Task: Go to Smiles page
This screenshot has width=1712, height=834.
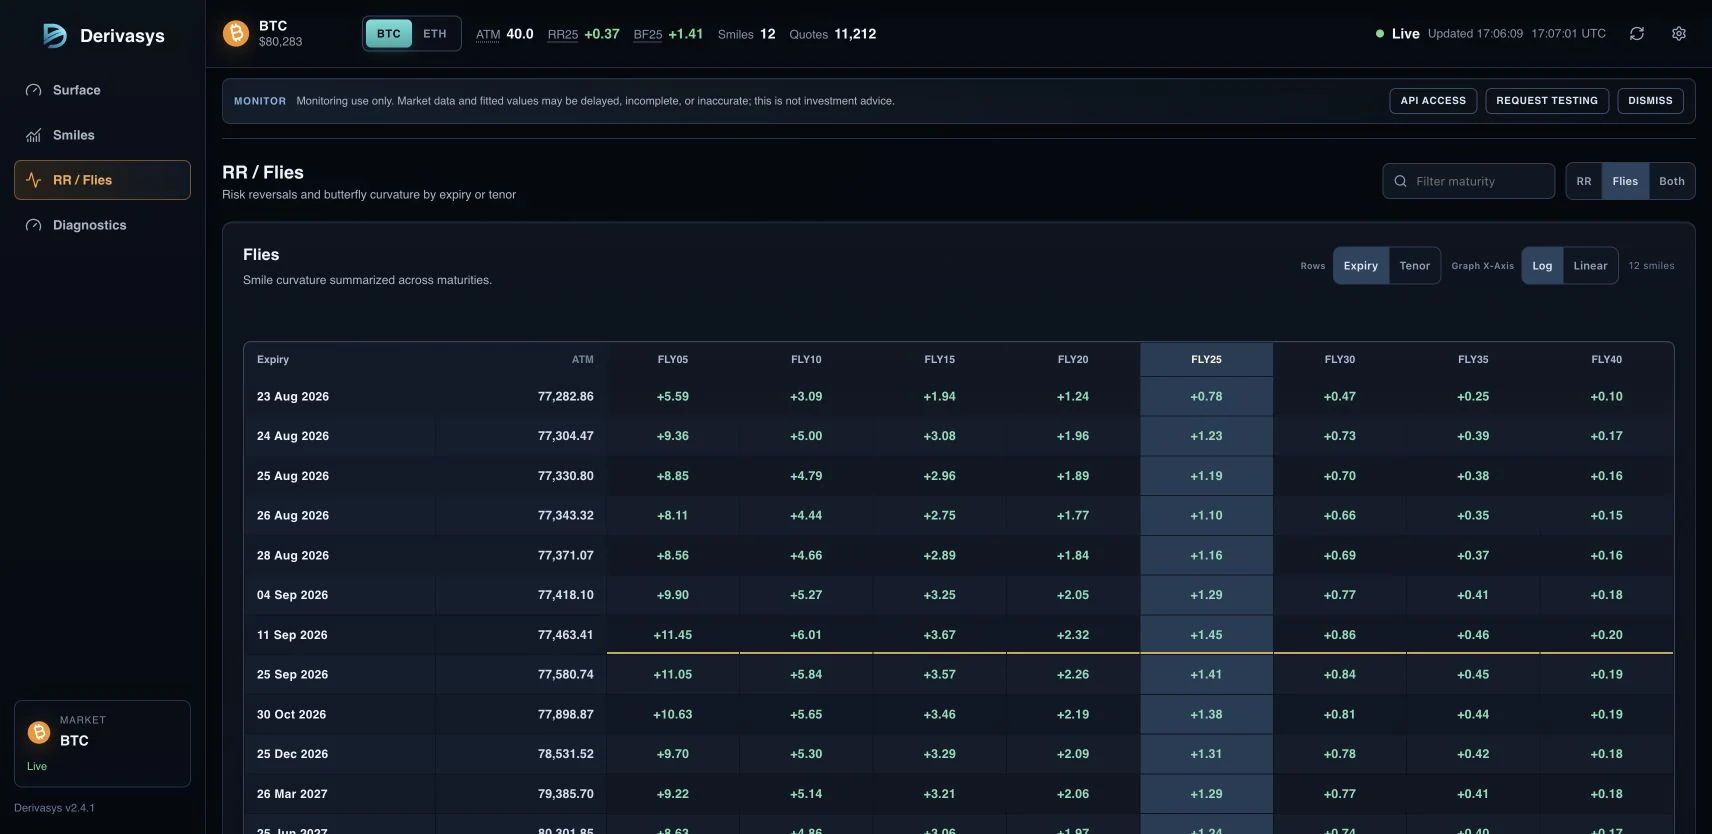Action: pyautogui.click(x=102, y=135)
